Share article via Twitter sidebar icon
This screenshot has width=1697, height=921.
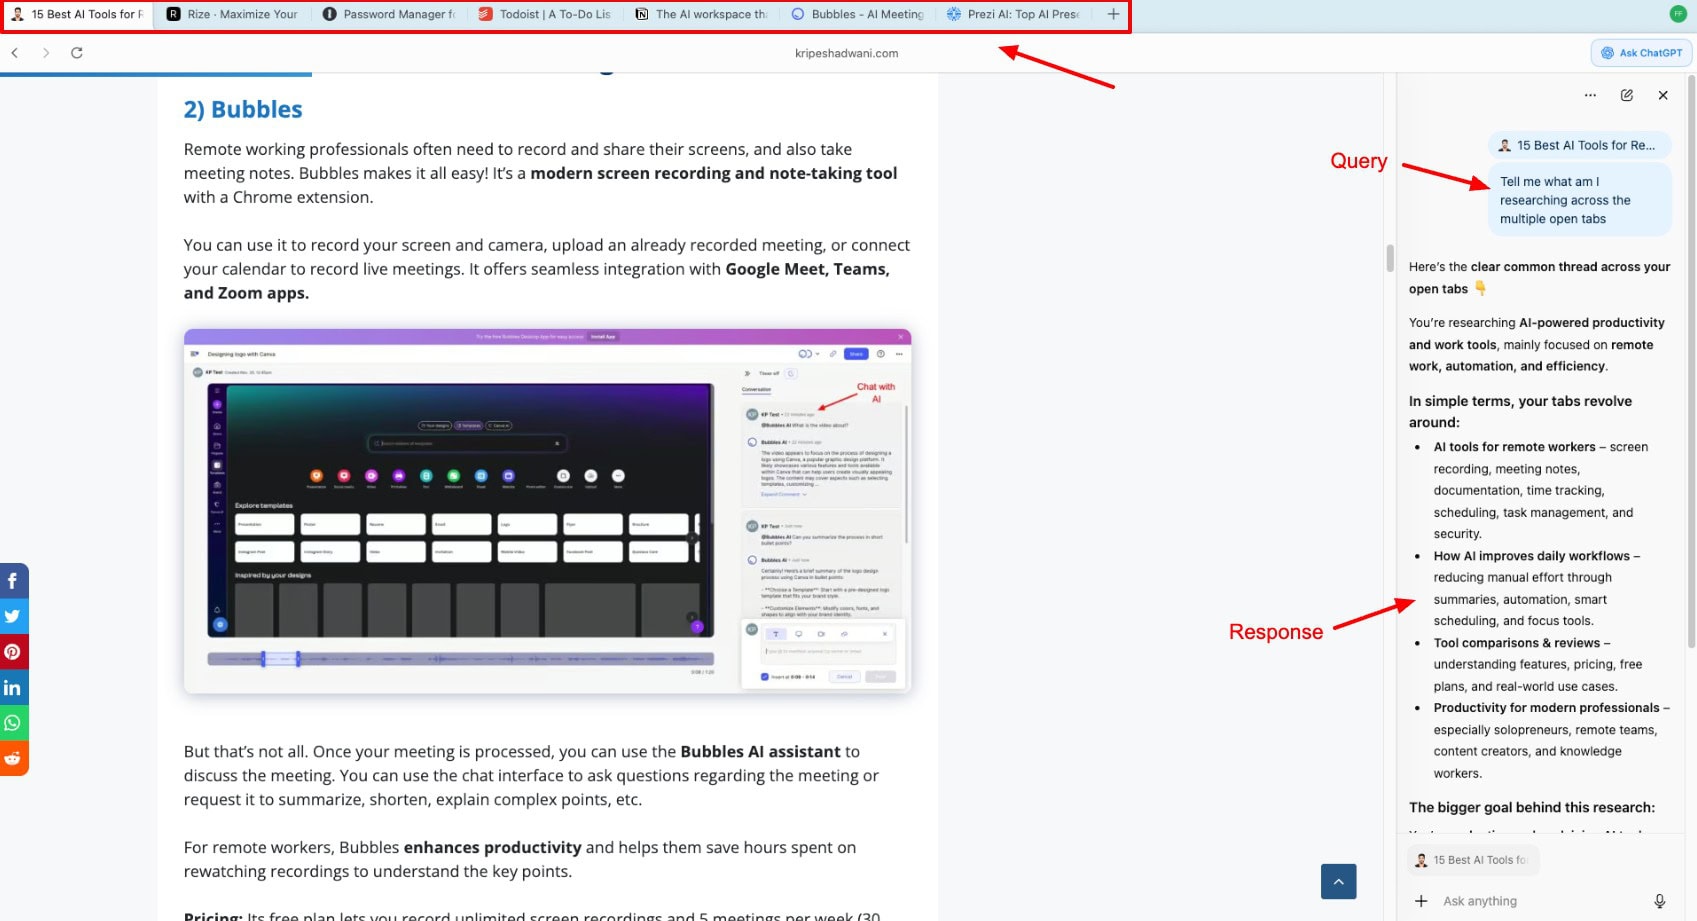click(x=13, y=616)
